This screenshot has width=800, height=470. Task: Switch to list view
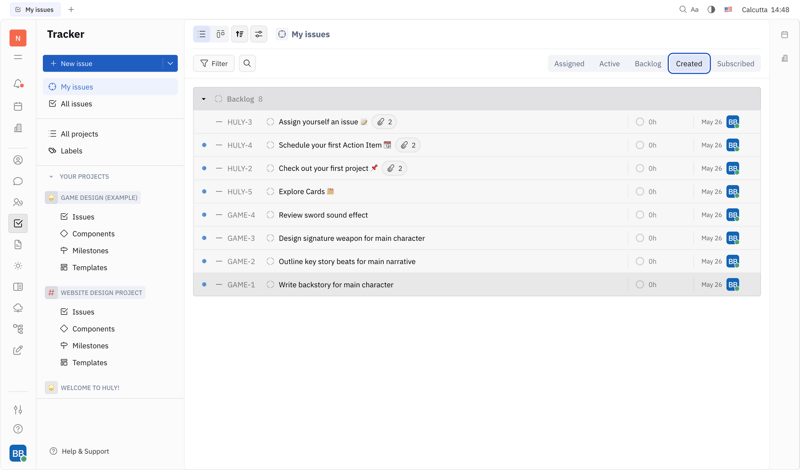[x=202, y=34]
